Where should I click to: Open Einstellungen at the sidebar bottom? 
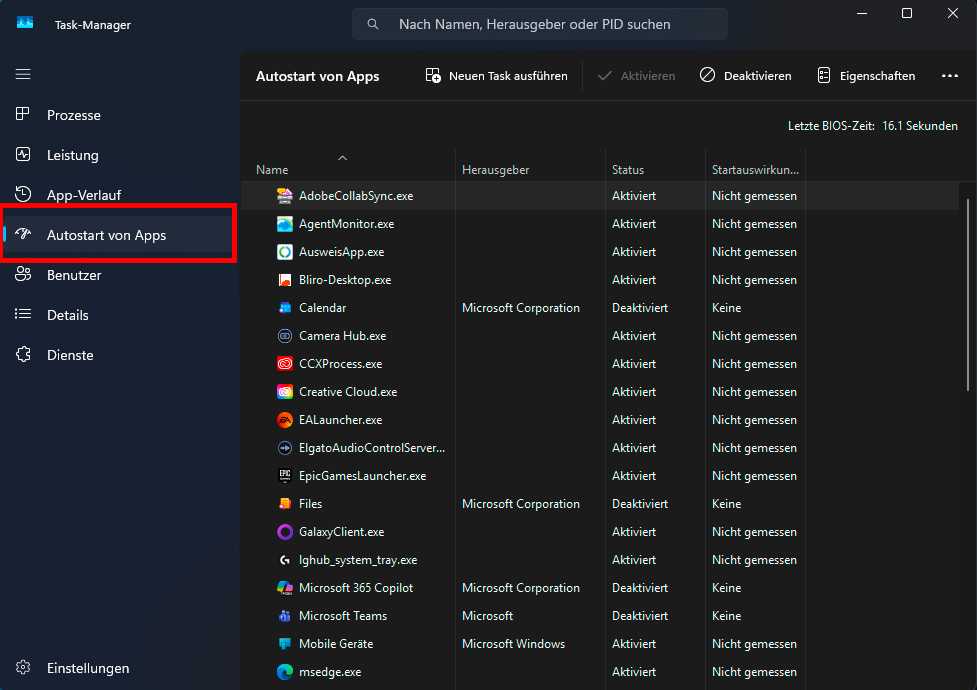(x=118, y=668)
